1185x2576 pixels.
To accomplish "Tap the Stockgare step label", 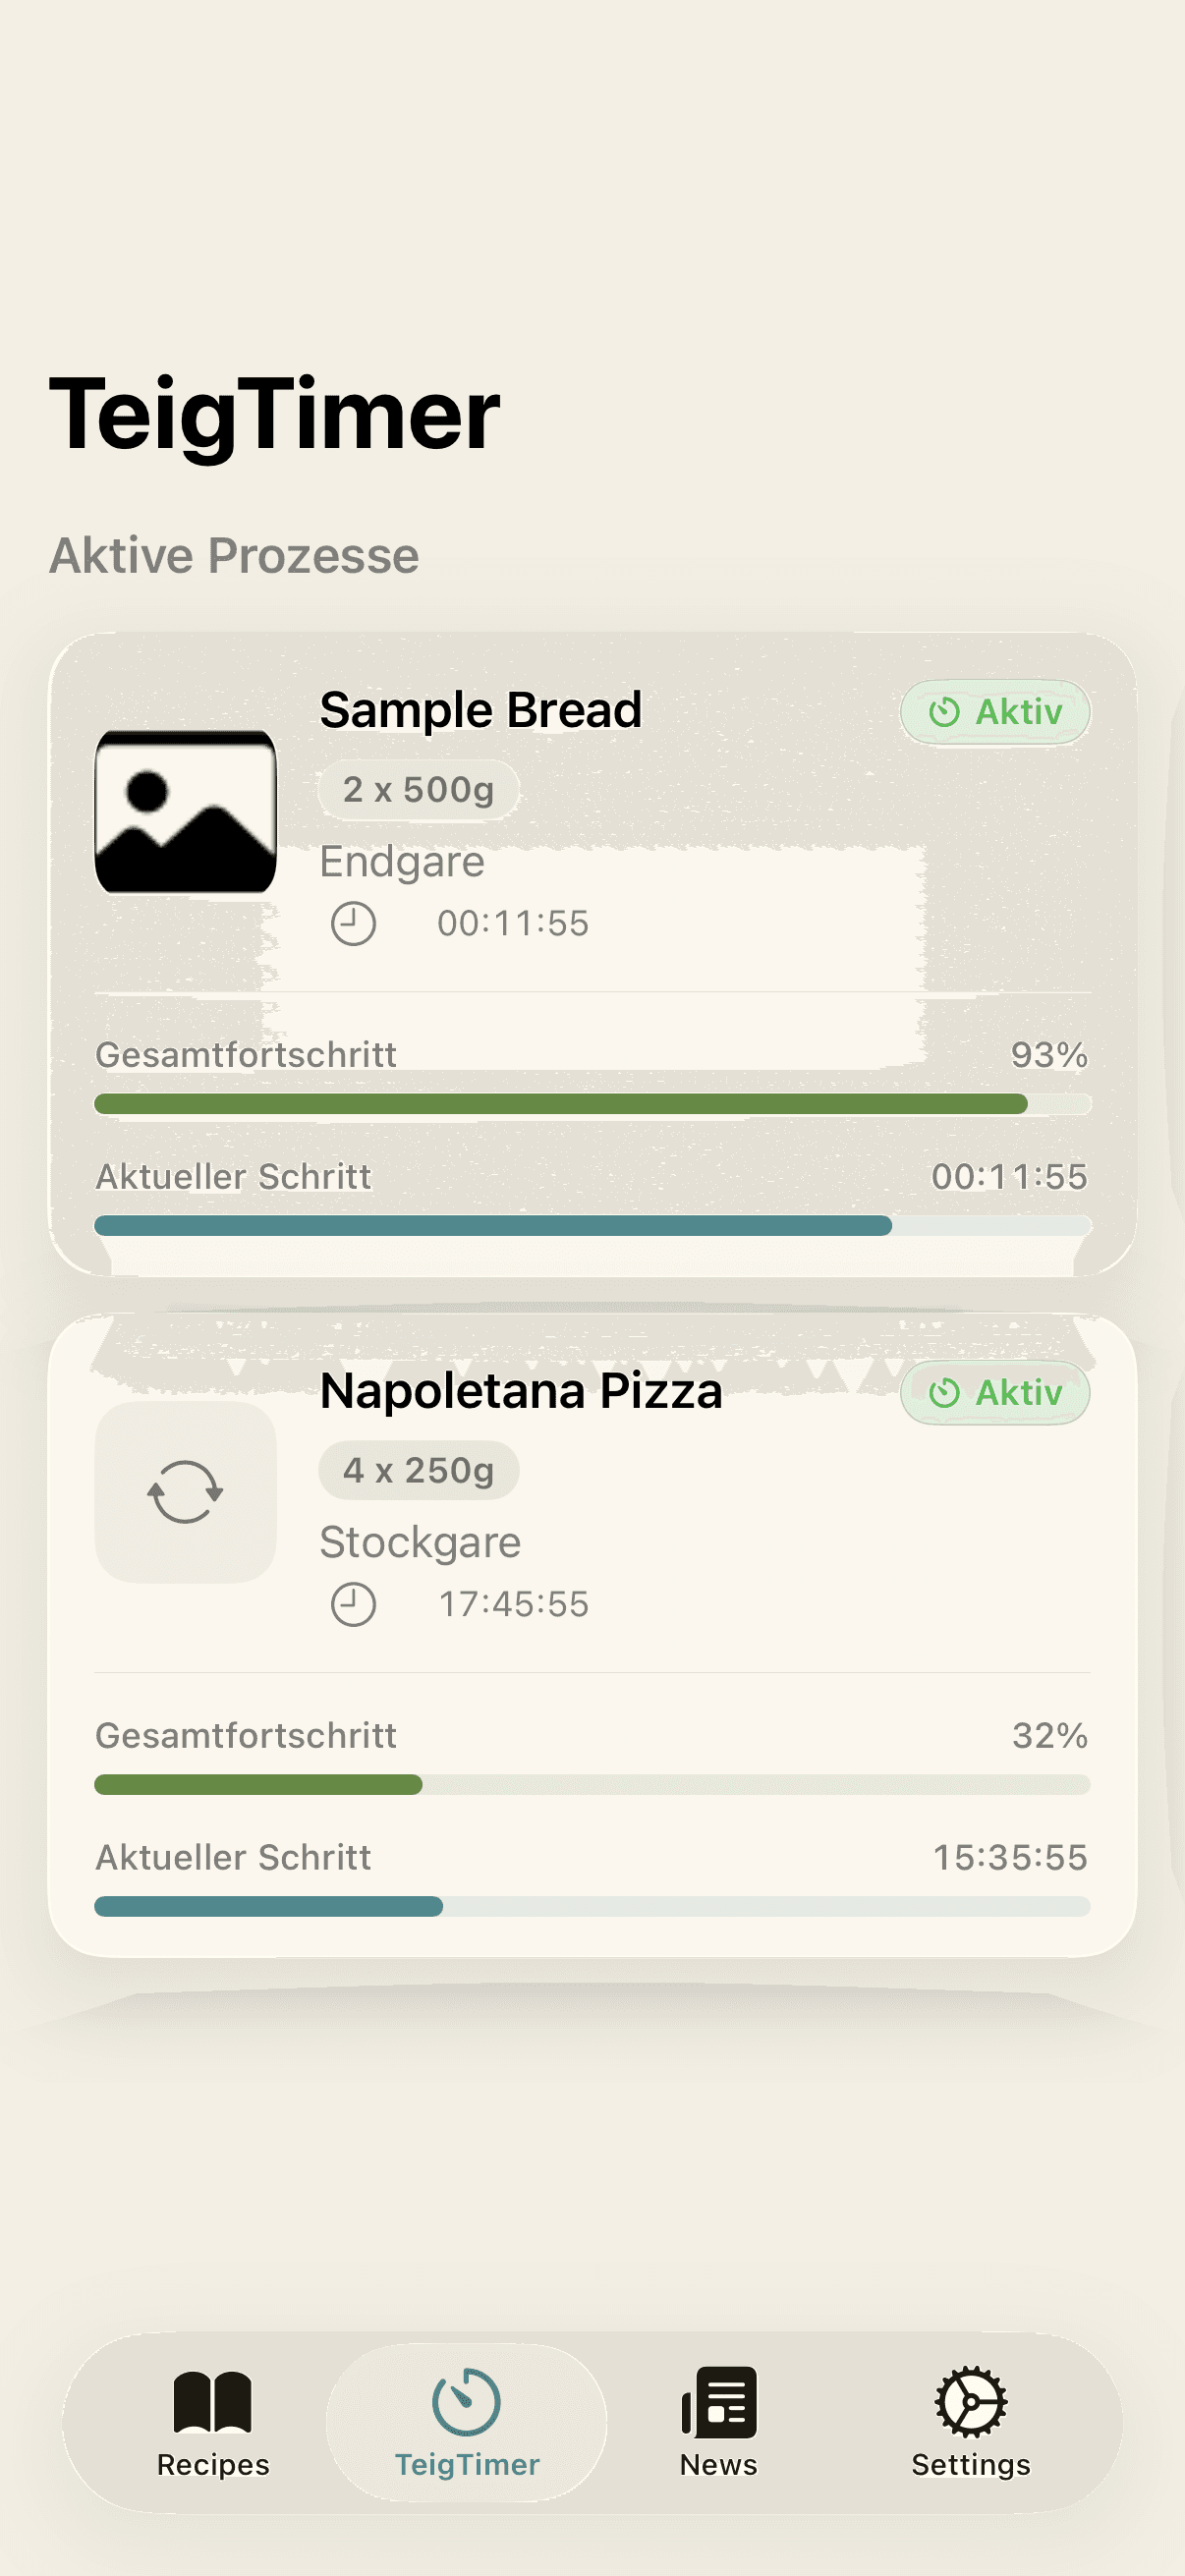I will (x=420, y=1542).
